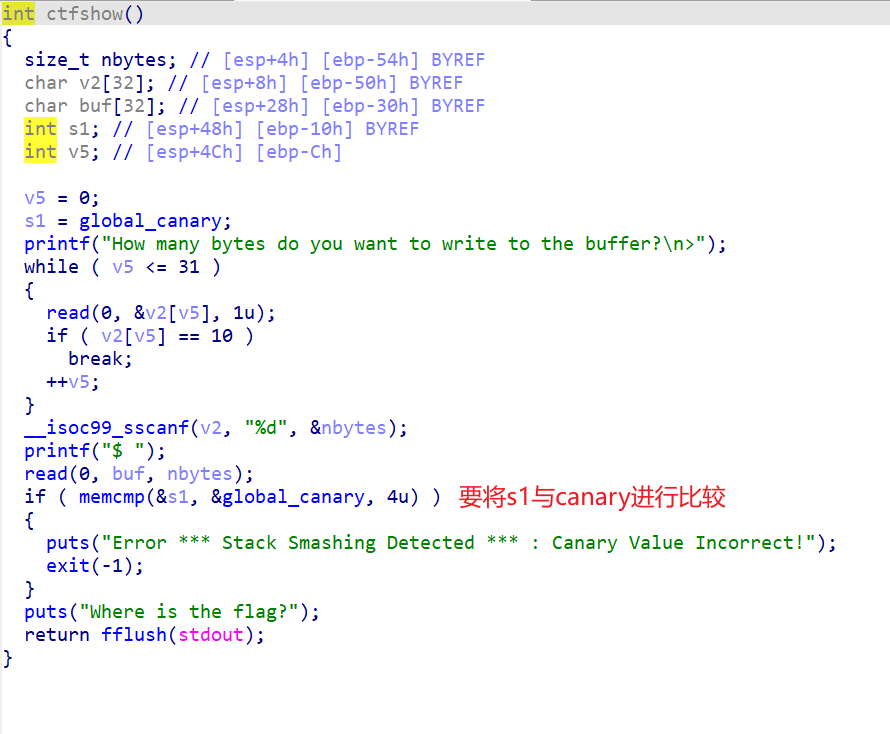Screen dimensions: 890x734
Task: Click the ctfshow function name
Action: pyautogui.click(x=85, y=14)
